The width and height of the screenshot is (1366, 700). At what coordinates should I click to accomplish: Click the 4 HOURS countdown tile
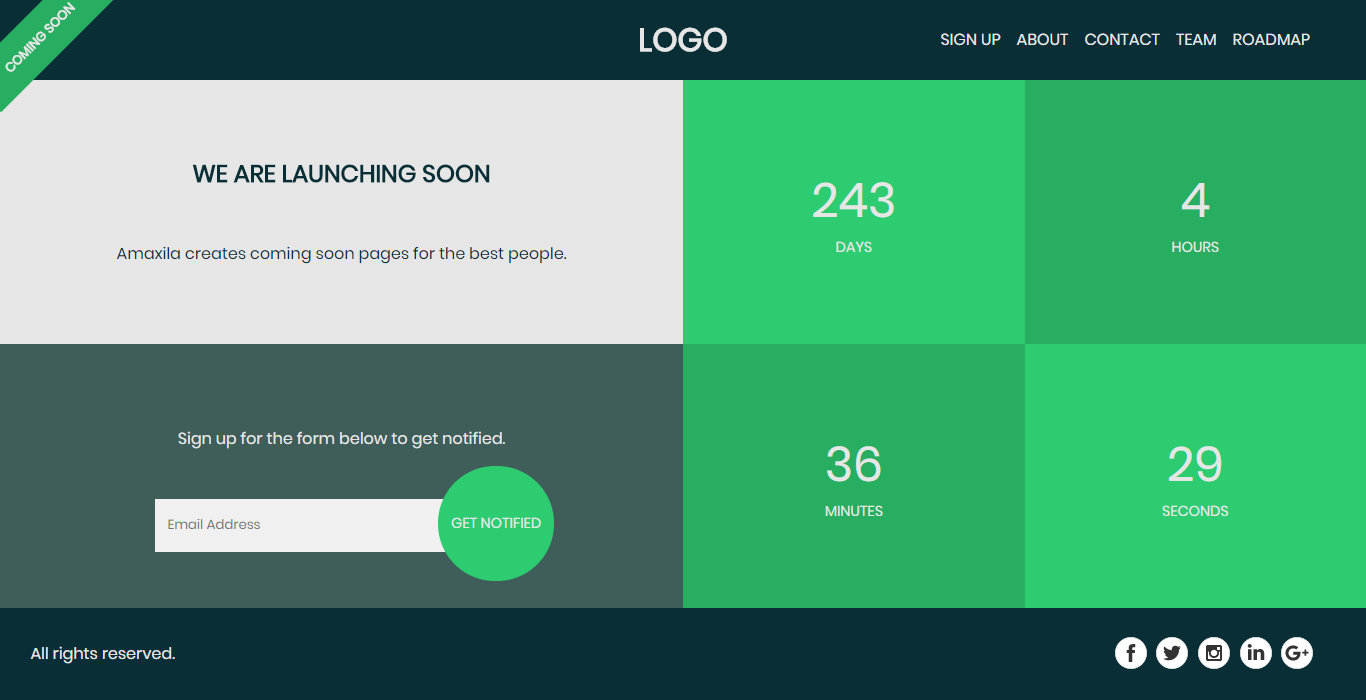[x=1195, y=212]
